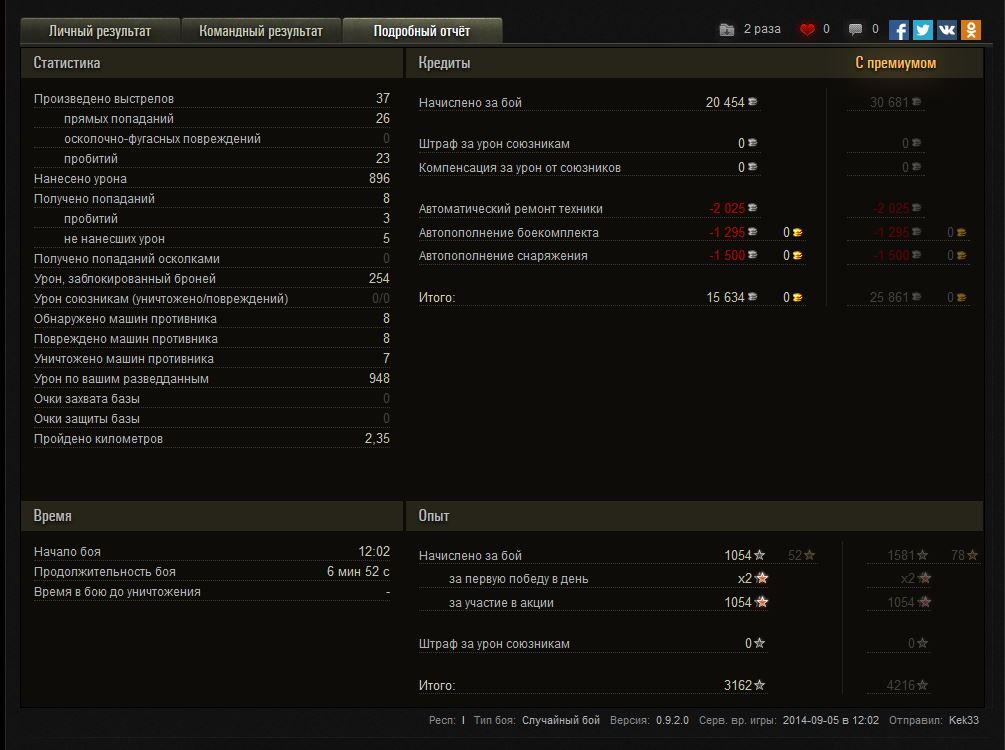Viewport: 1005px width, 750px height.
Task: Click the download folder icon
Action: coord(727,30)
